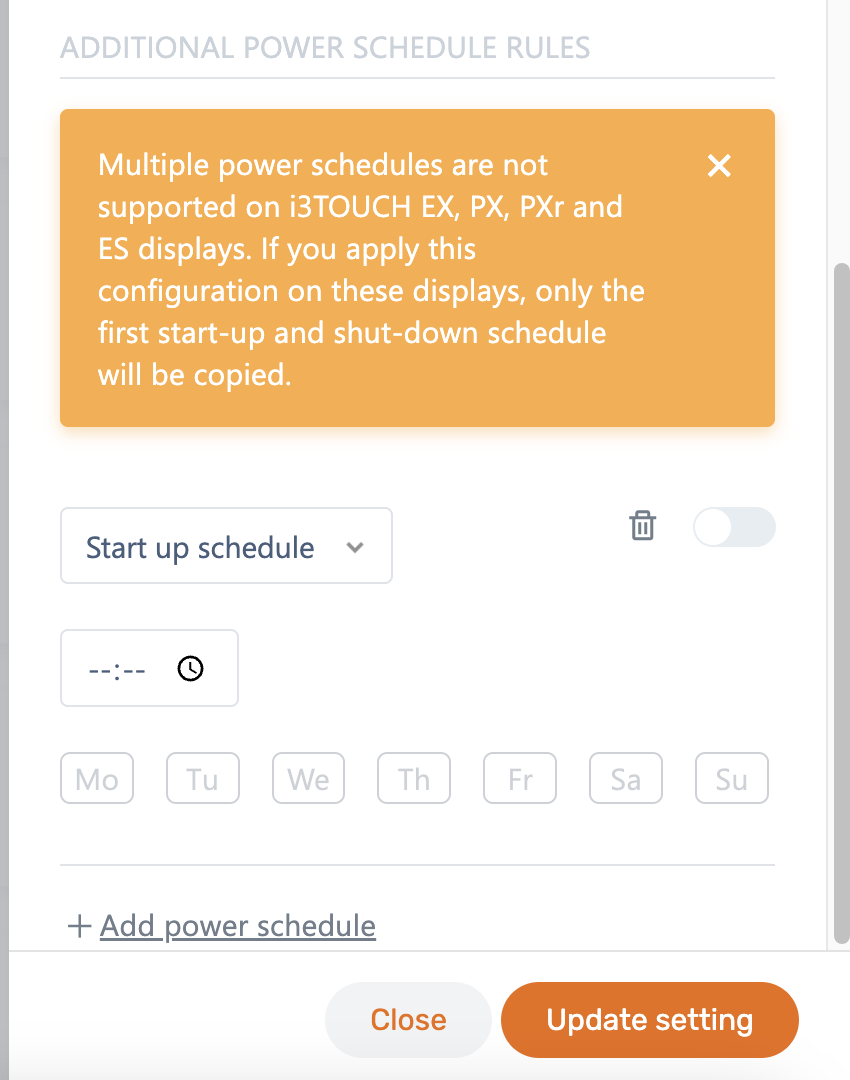The height and width of the screenshot is (1080, 850).
Task: Dismiss the orange warning with the X
Action: 719,166
